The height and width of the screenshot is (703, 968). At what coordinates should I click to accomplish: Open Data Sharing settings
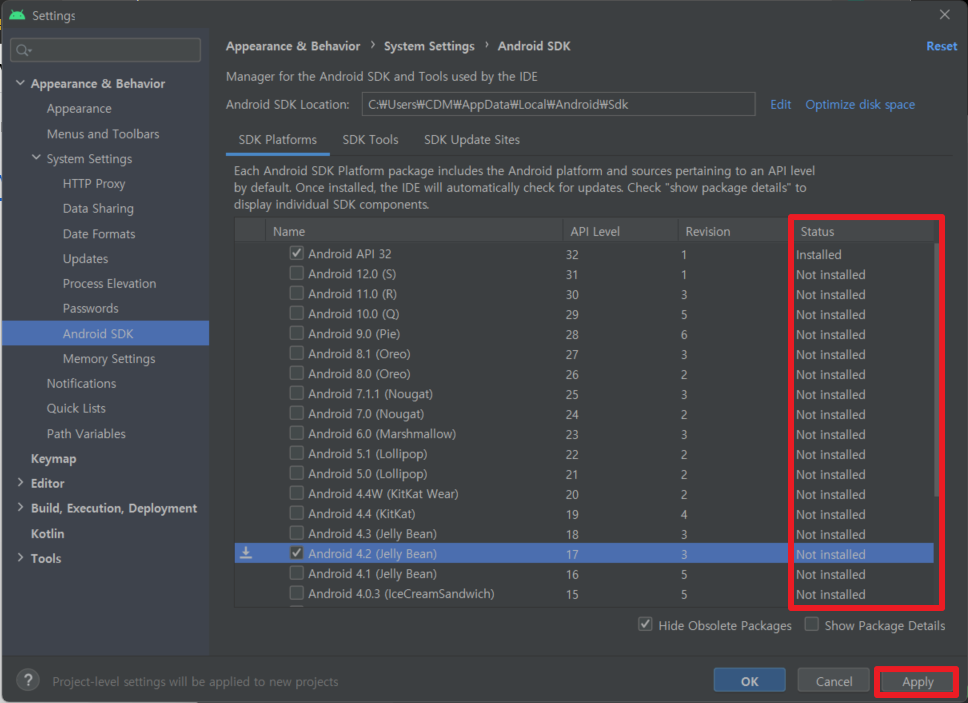(x=98, y=208)
